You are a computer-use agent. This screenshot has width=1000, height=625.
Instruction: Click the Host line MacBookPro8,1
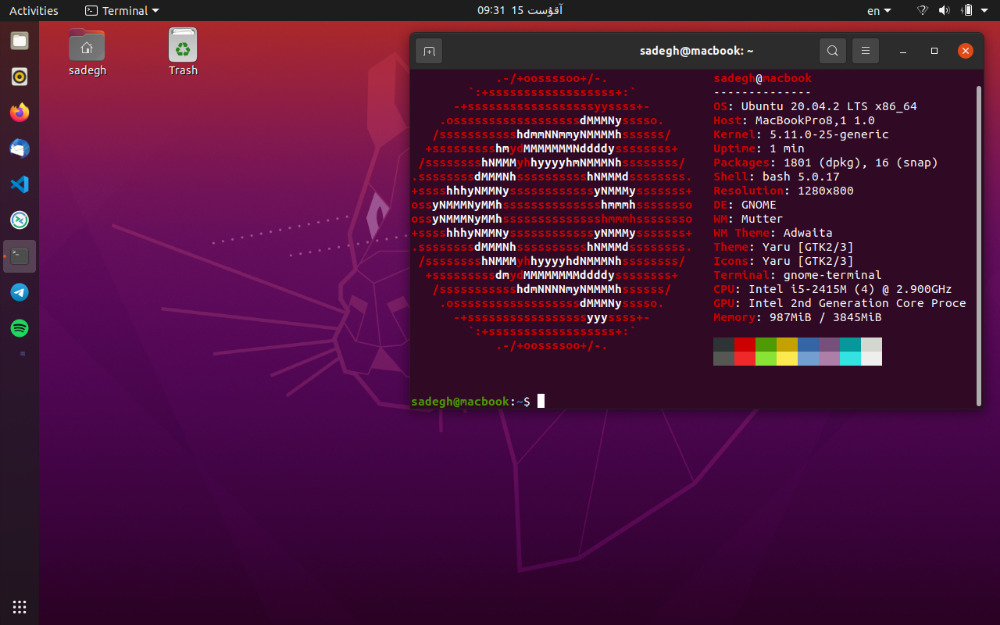pyautogui.click(x=794, y=121)
